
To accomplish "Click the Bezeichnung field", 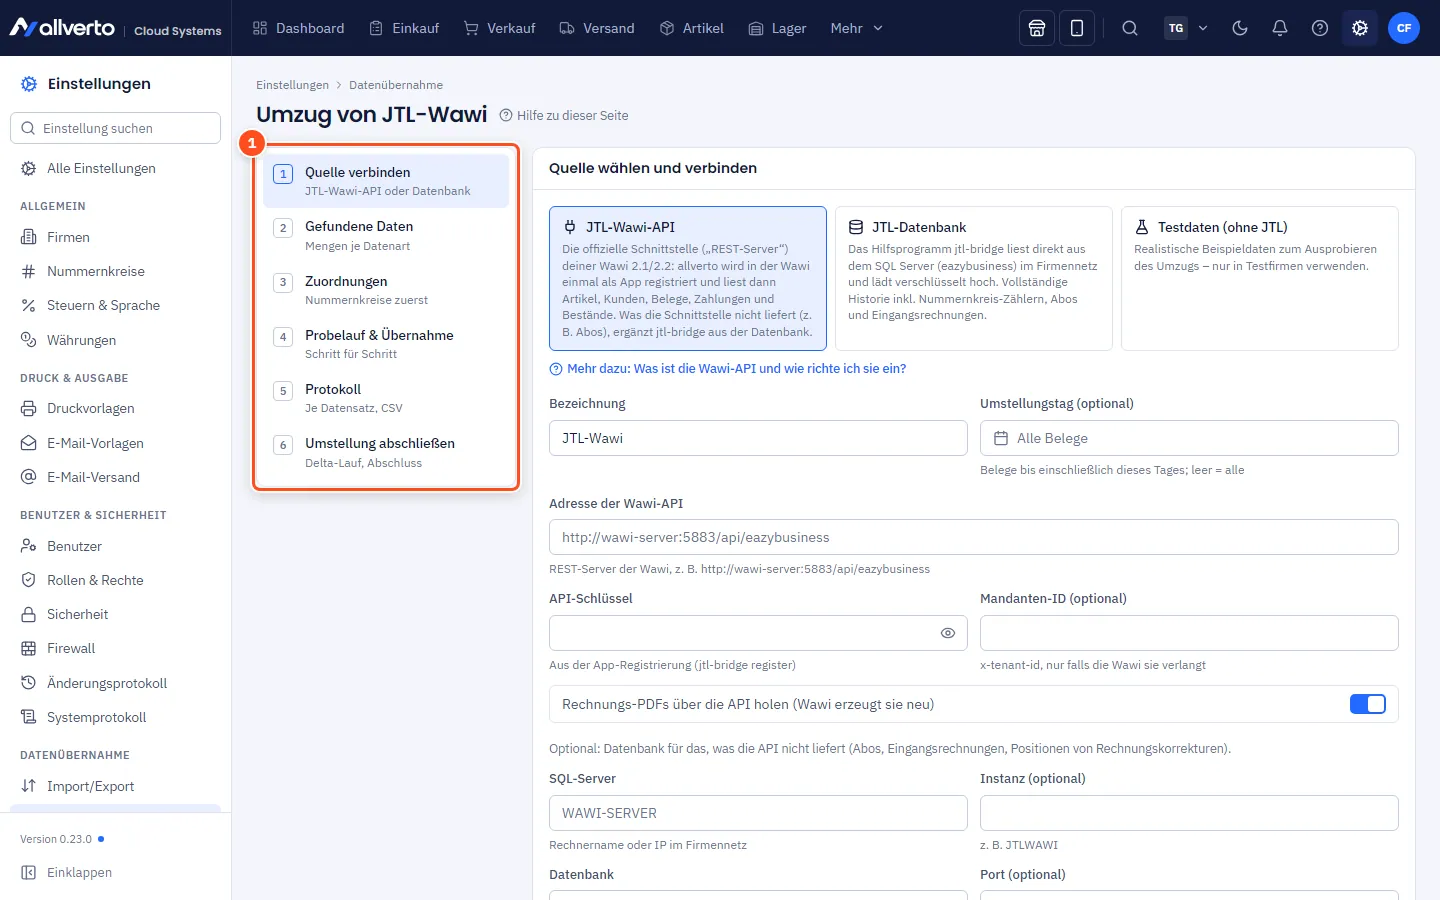I will click(x=758, y=438).
